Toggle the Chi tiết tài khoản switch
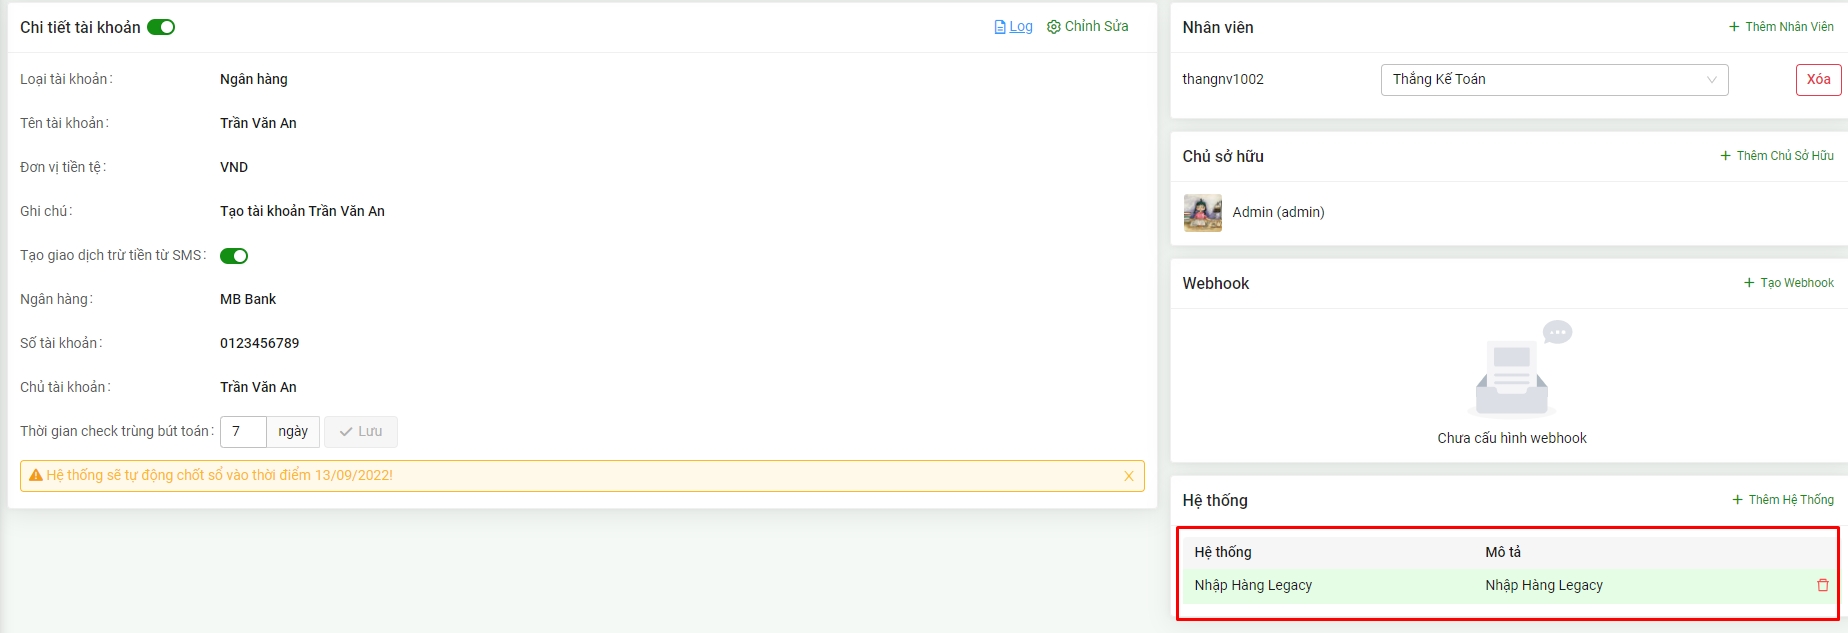Viewport: 1848px width, 633px height. 161,27
